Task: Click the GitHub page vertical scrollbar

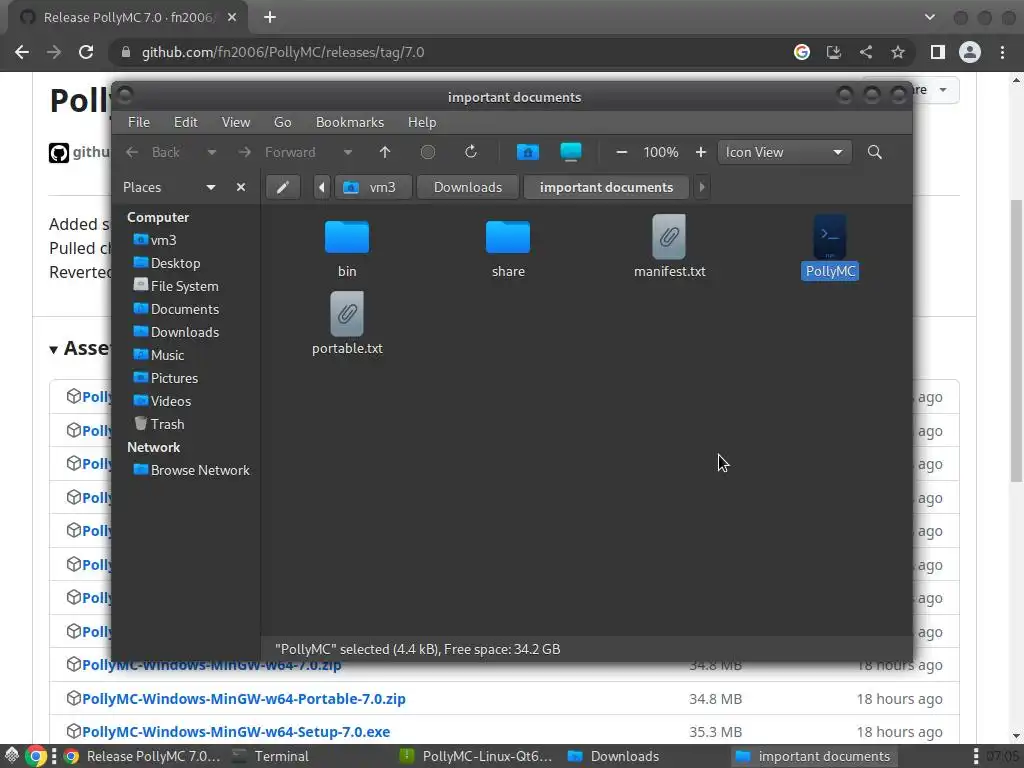Action: pyautogui.click(x=1016, y=340)
